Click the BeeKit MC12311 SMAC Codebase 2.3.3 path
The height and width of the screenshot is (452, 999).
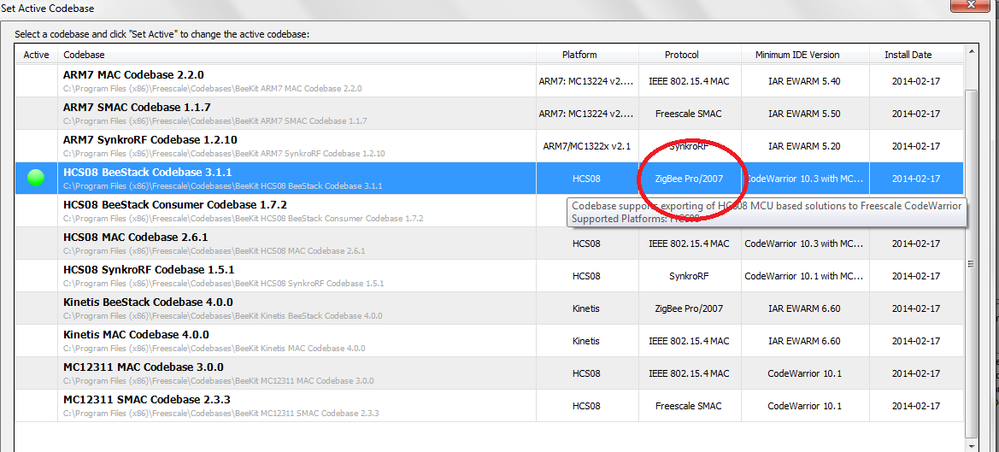click(221, 413)
